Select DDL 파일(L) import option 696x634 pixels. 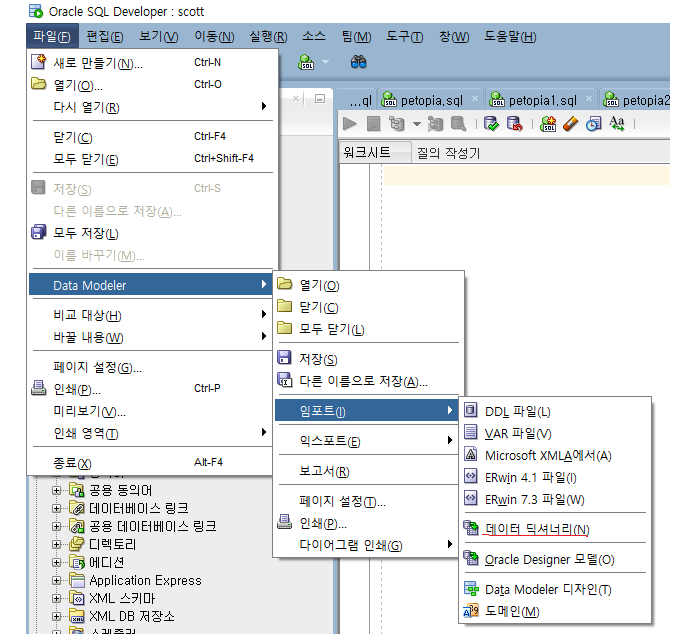(x=555, y=411)
